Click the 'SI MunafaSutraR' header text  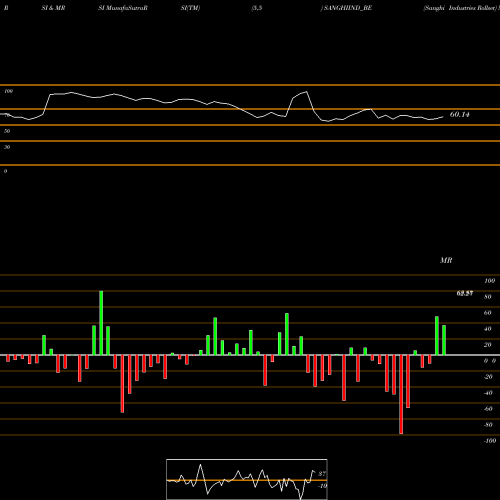pos(123,8)
